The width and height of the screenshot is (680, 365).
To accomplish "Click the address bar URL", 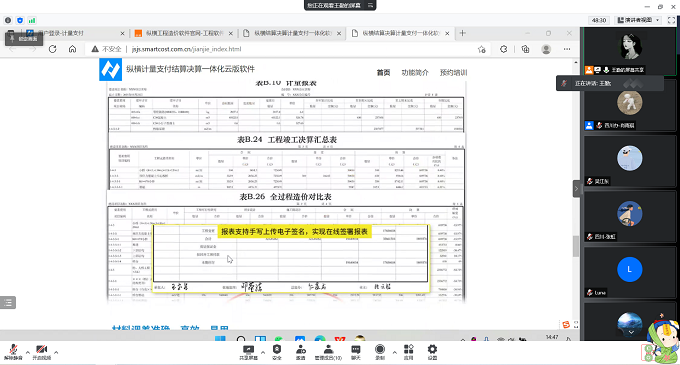I will [x=186, y=49].
